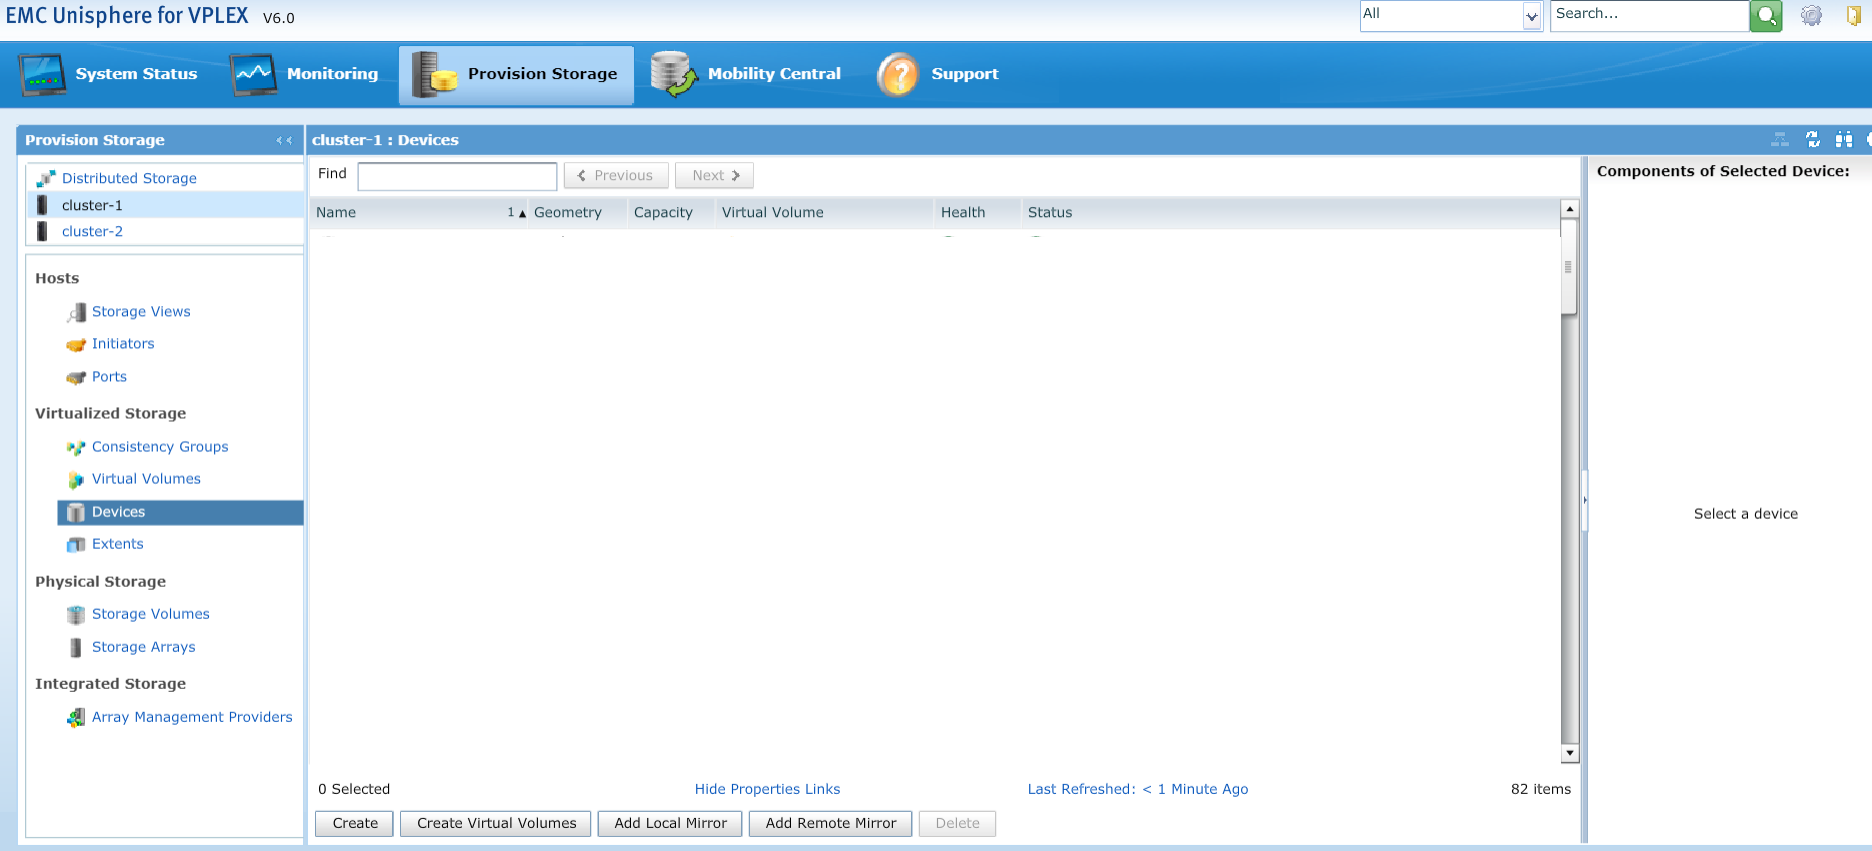Click the table scrollbar up arrow
1872x851 pixels.
tap(1569, 208)
